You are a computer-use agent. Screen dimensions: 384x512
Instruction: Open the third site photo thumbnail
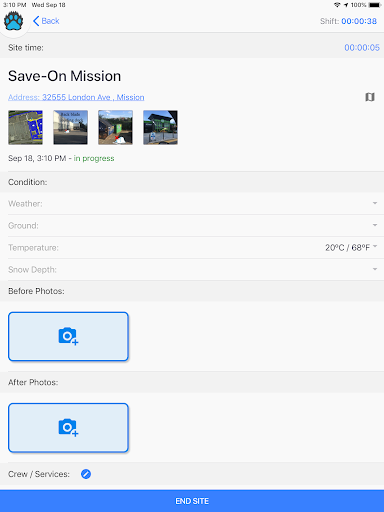point(115,127)
